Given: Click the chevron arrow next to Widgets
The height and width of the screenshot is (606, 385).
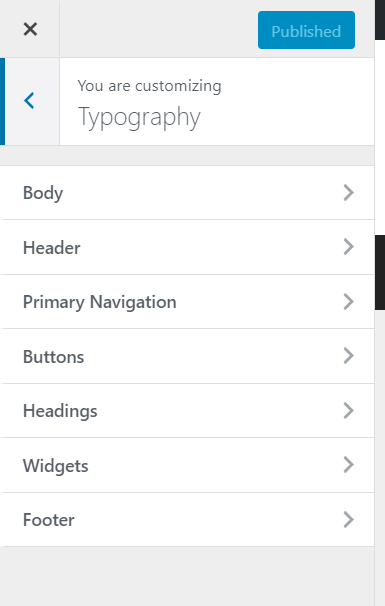Looking at the screenshot, I should tap(349, 465).
